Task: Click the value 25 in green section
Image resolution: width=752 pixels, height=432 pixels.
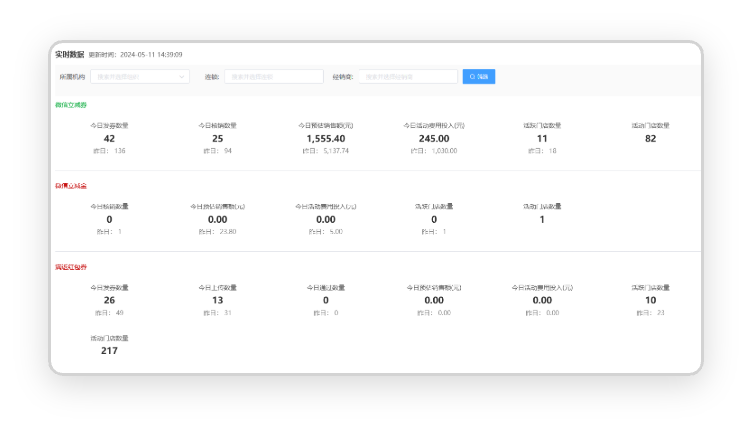Action: (218, 139)
